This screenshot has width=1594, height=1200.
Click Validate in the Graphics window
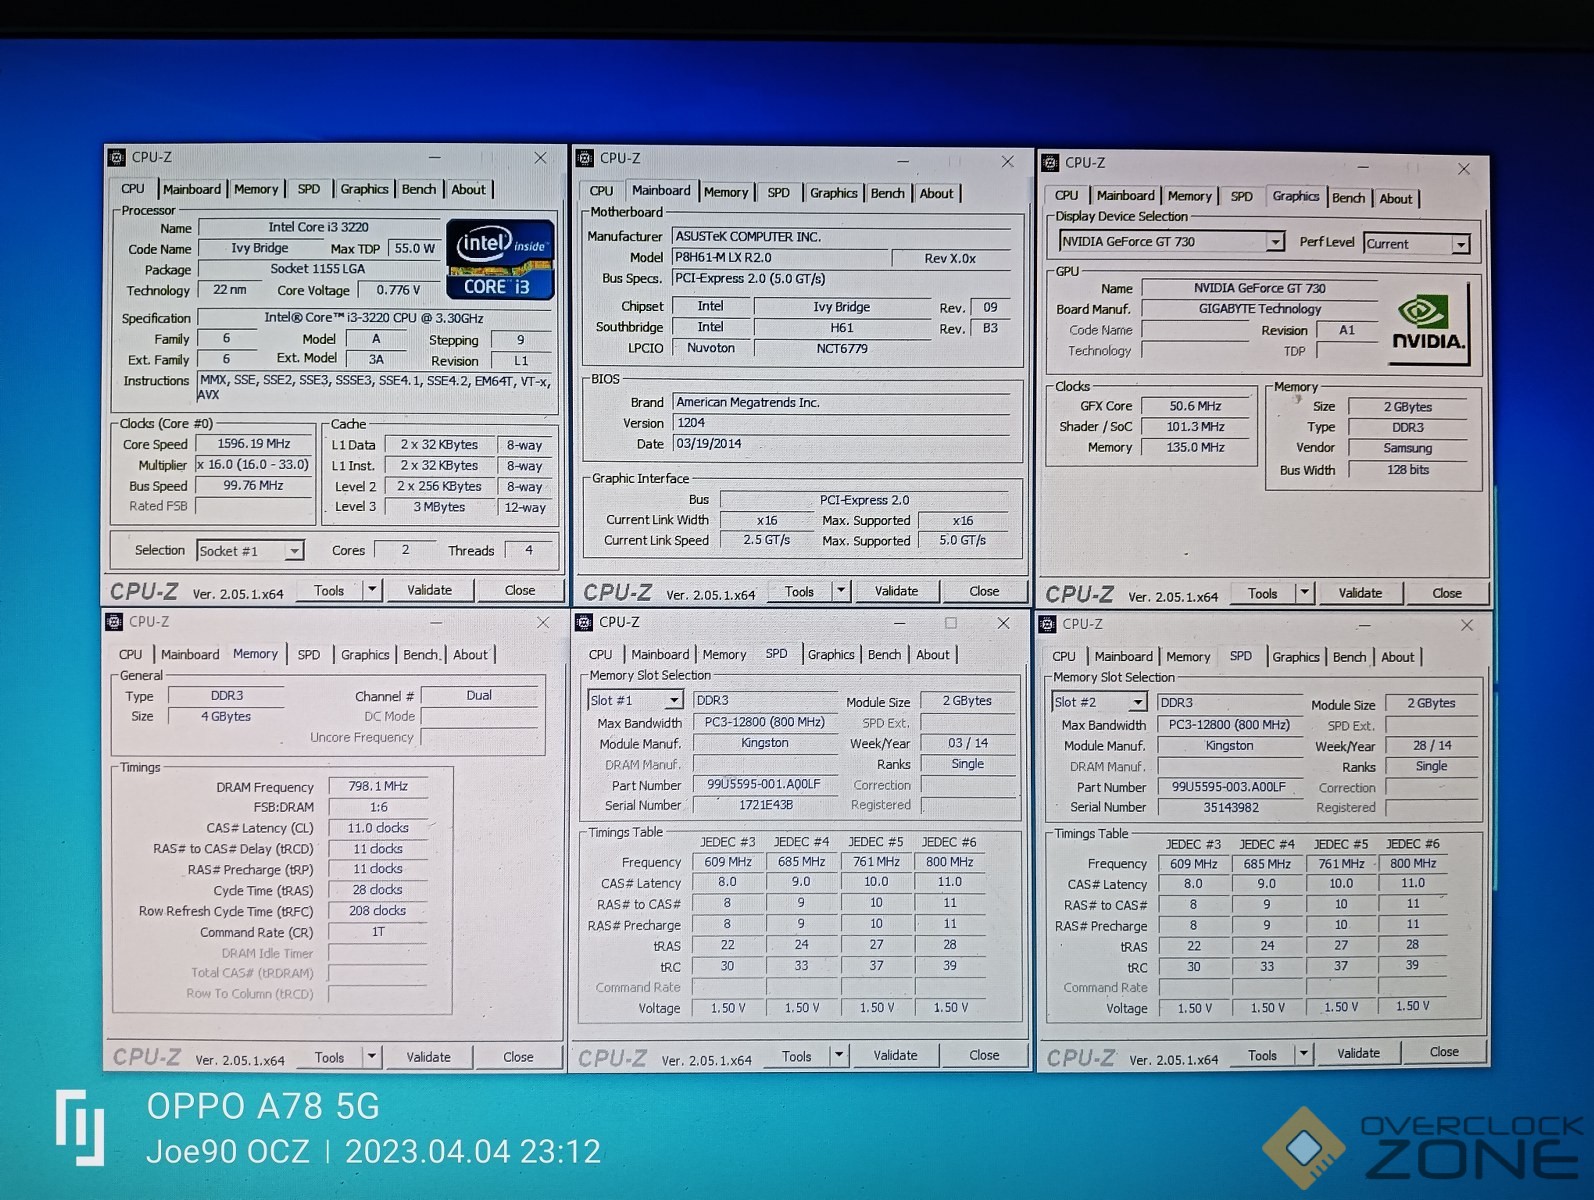pos(1360,593)
